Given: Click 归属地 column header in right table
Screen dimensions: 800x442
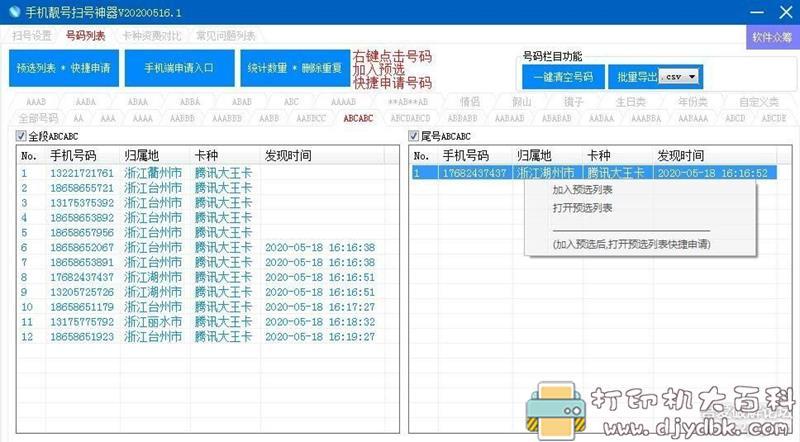Looking at the screenshot, I should tap(534, 156).
